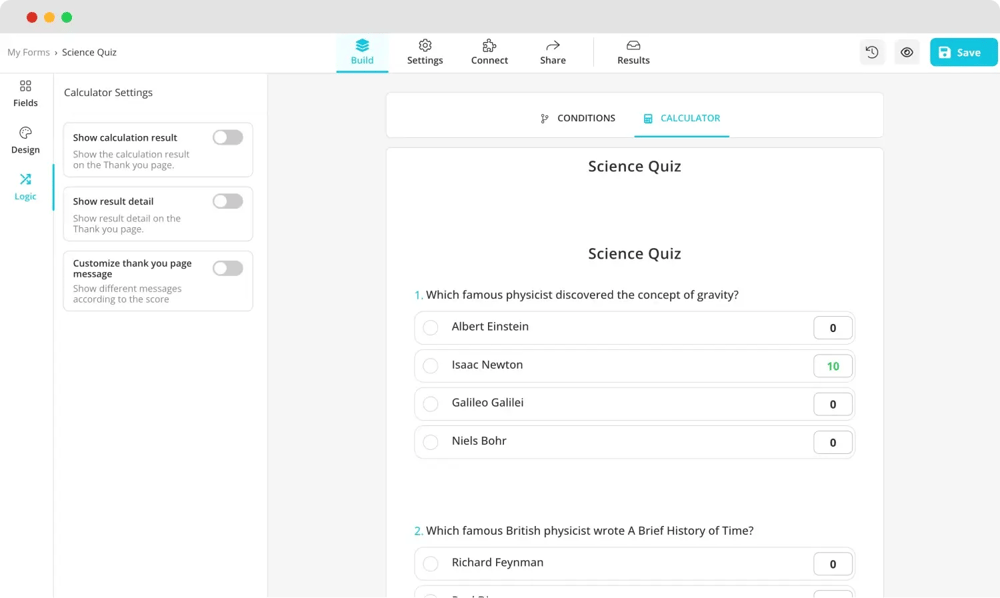The width and height of the screenshot is (1000, 598).
Task: Open the Settings gear tab
Action: point(425,52)
